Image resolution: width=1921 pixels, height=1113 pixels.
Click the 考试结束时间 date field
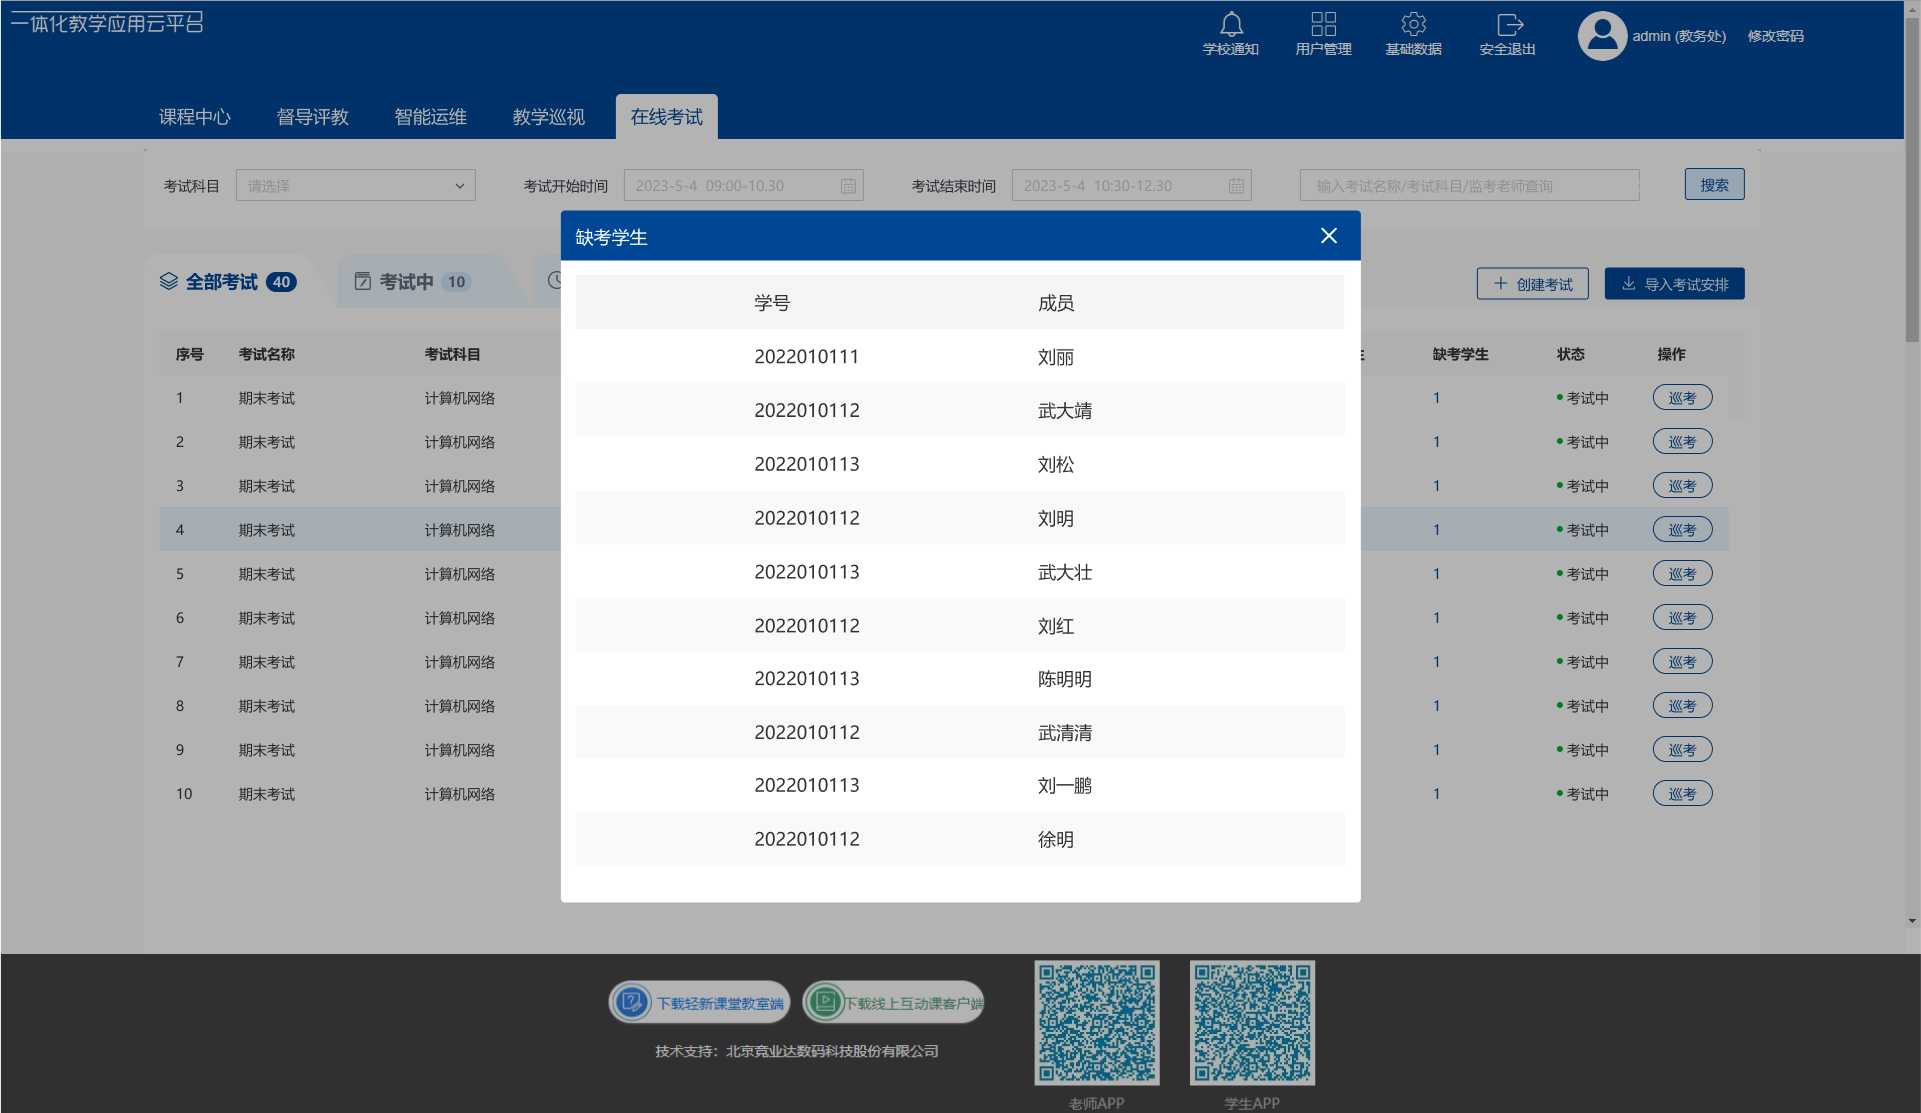coord(1131,186)
